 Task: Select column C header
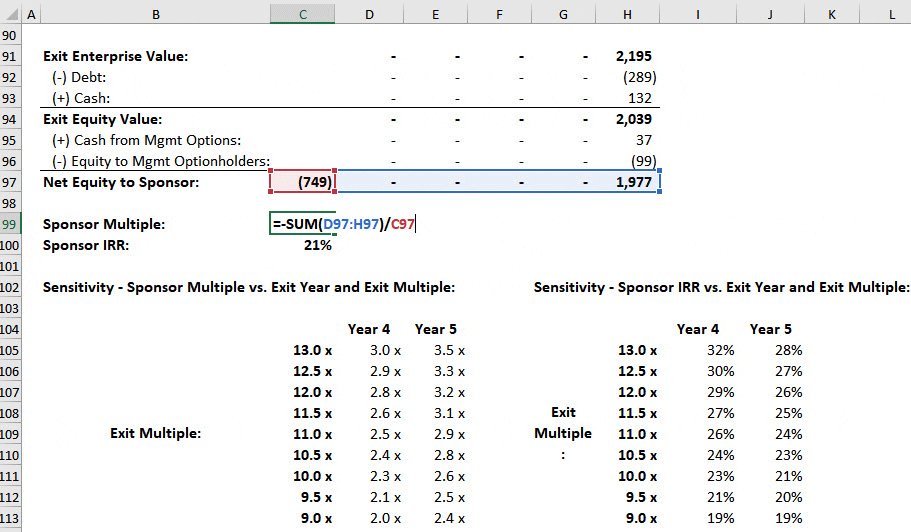(302, 15)
